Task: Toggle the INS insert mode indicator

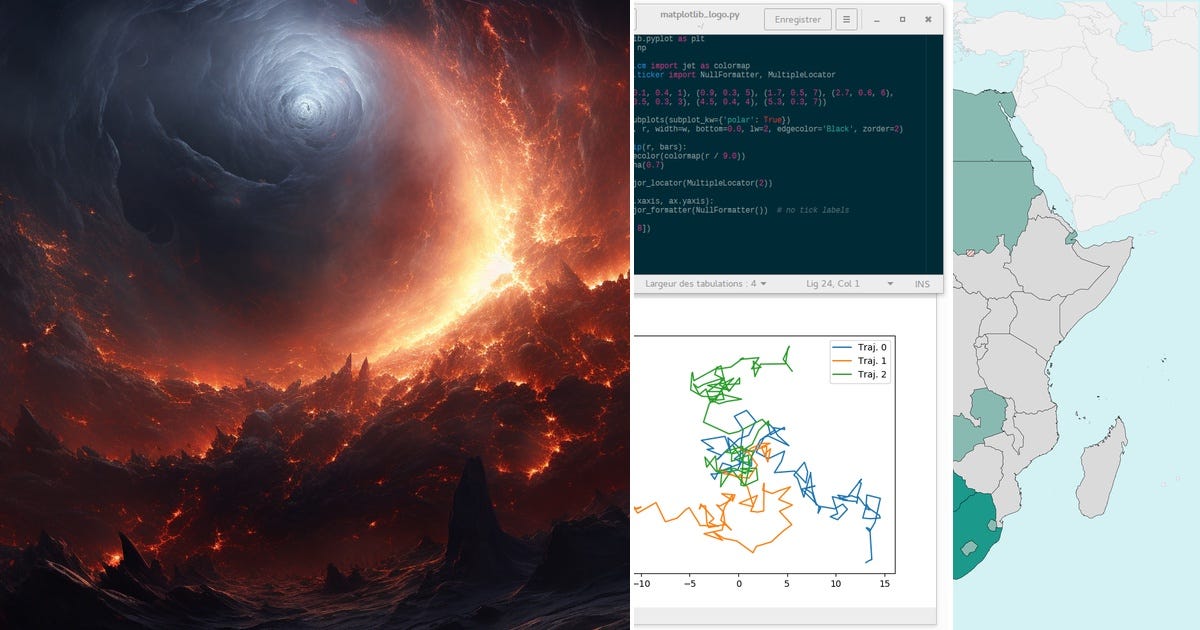Action: [921, 283]
